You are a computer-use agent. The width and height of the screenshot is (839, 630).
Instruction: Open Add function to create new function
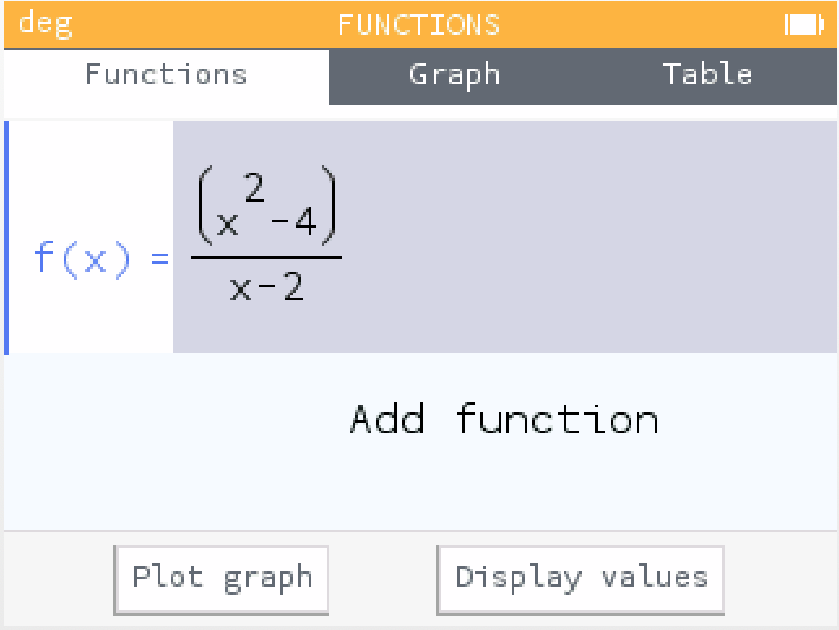[504, 420]
